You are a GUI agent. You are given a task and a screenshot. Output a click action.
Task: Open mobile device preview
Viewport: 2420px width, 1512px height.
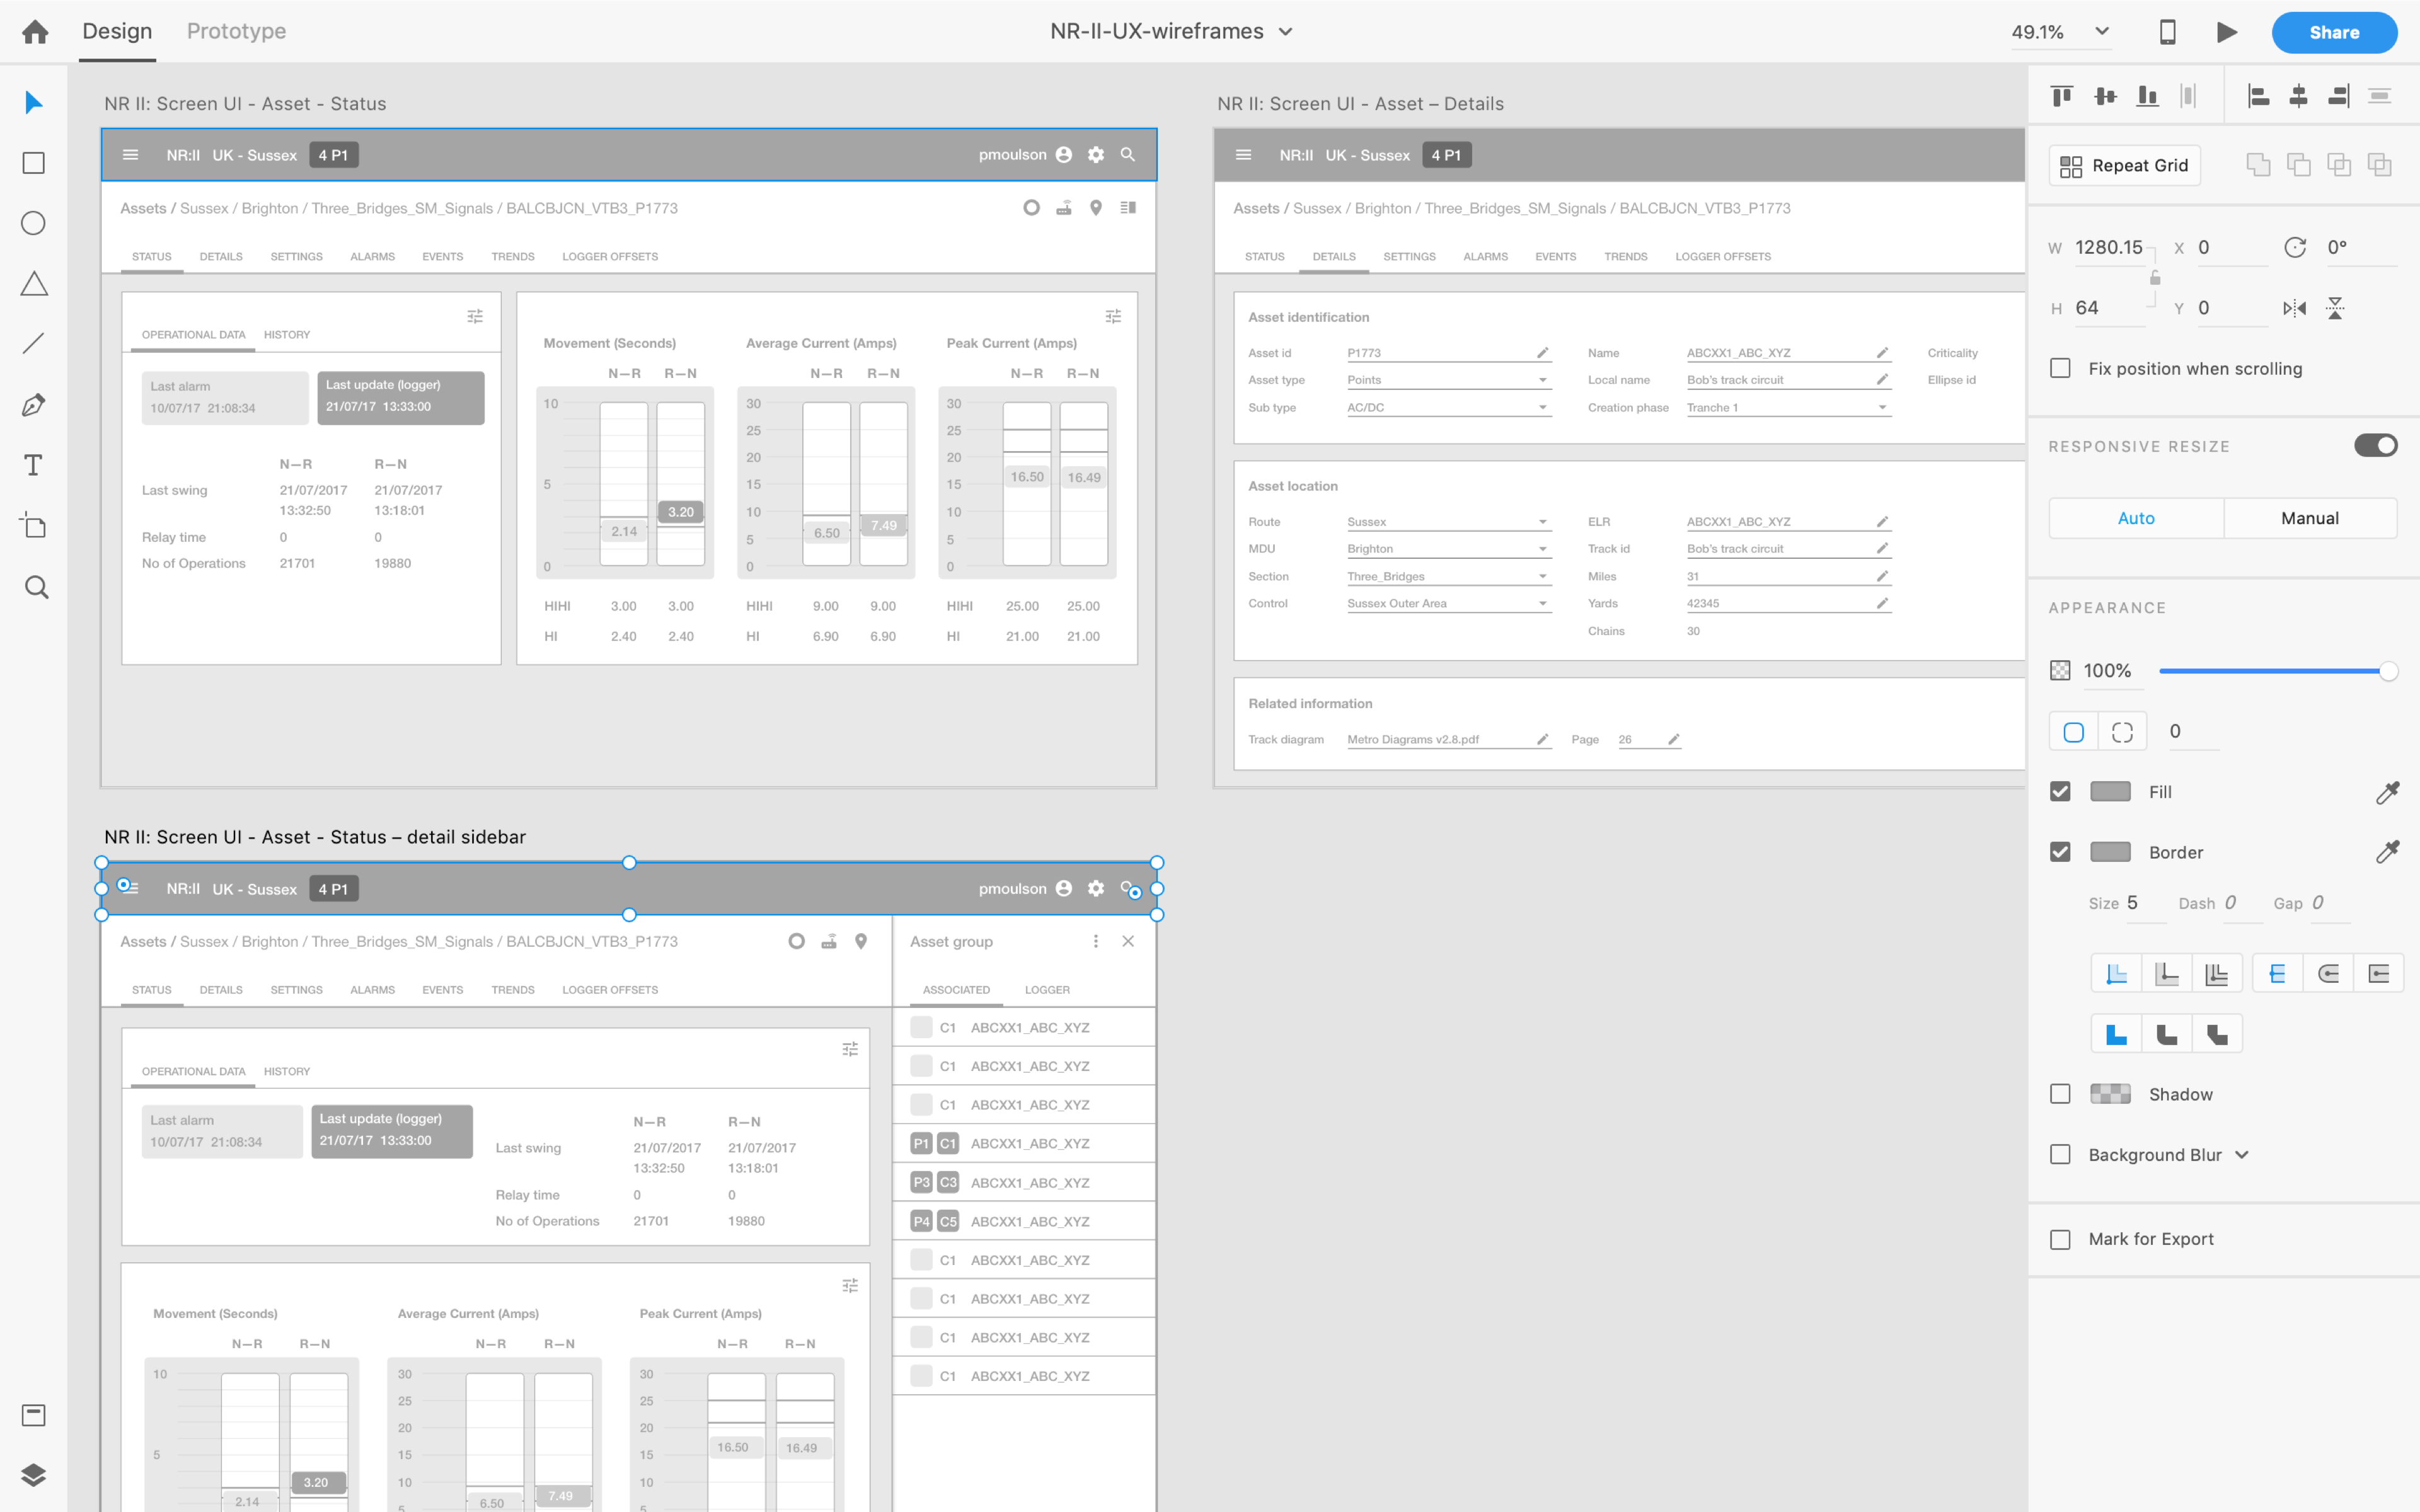coord(2167,32)
